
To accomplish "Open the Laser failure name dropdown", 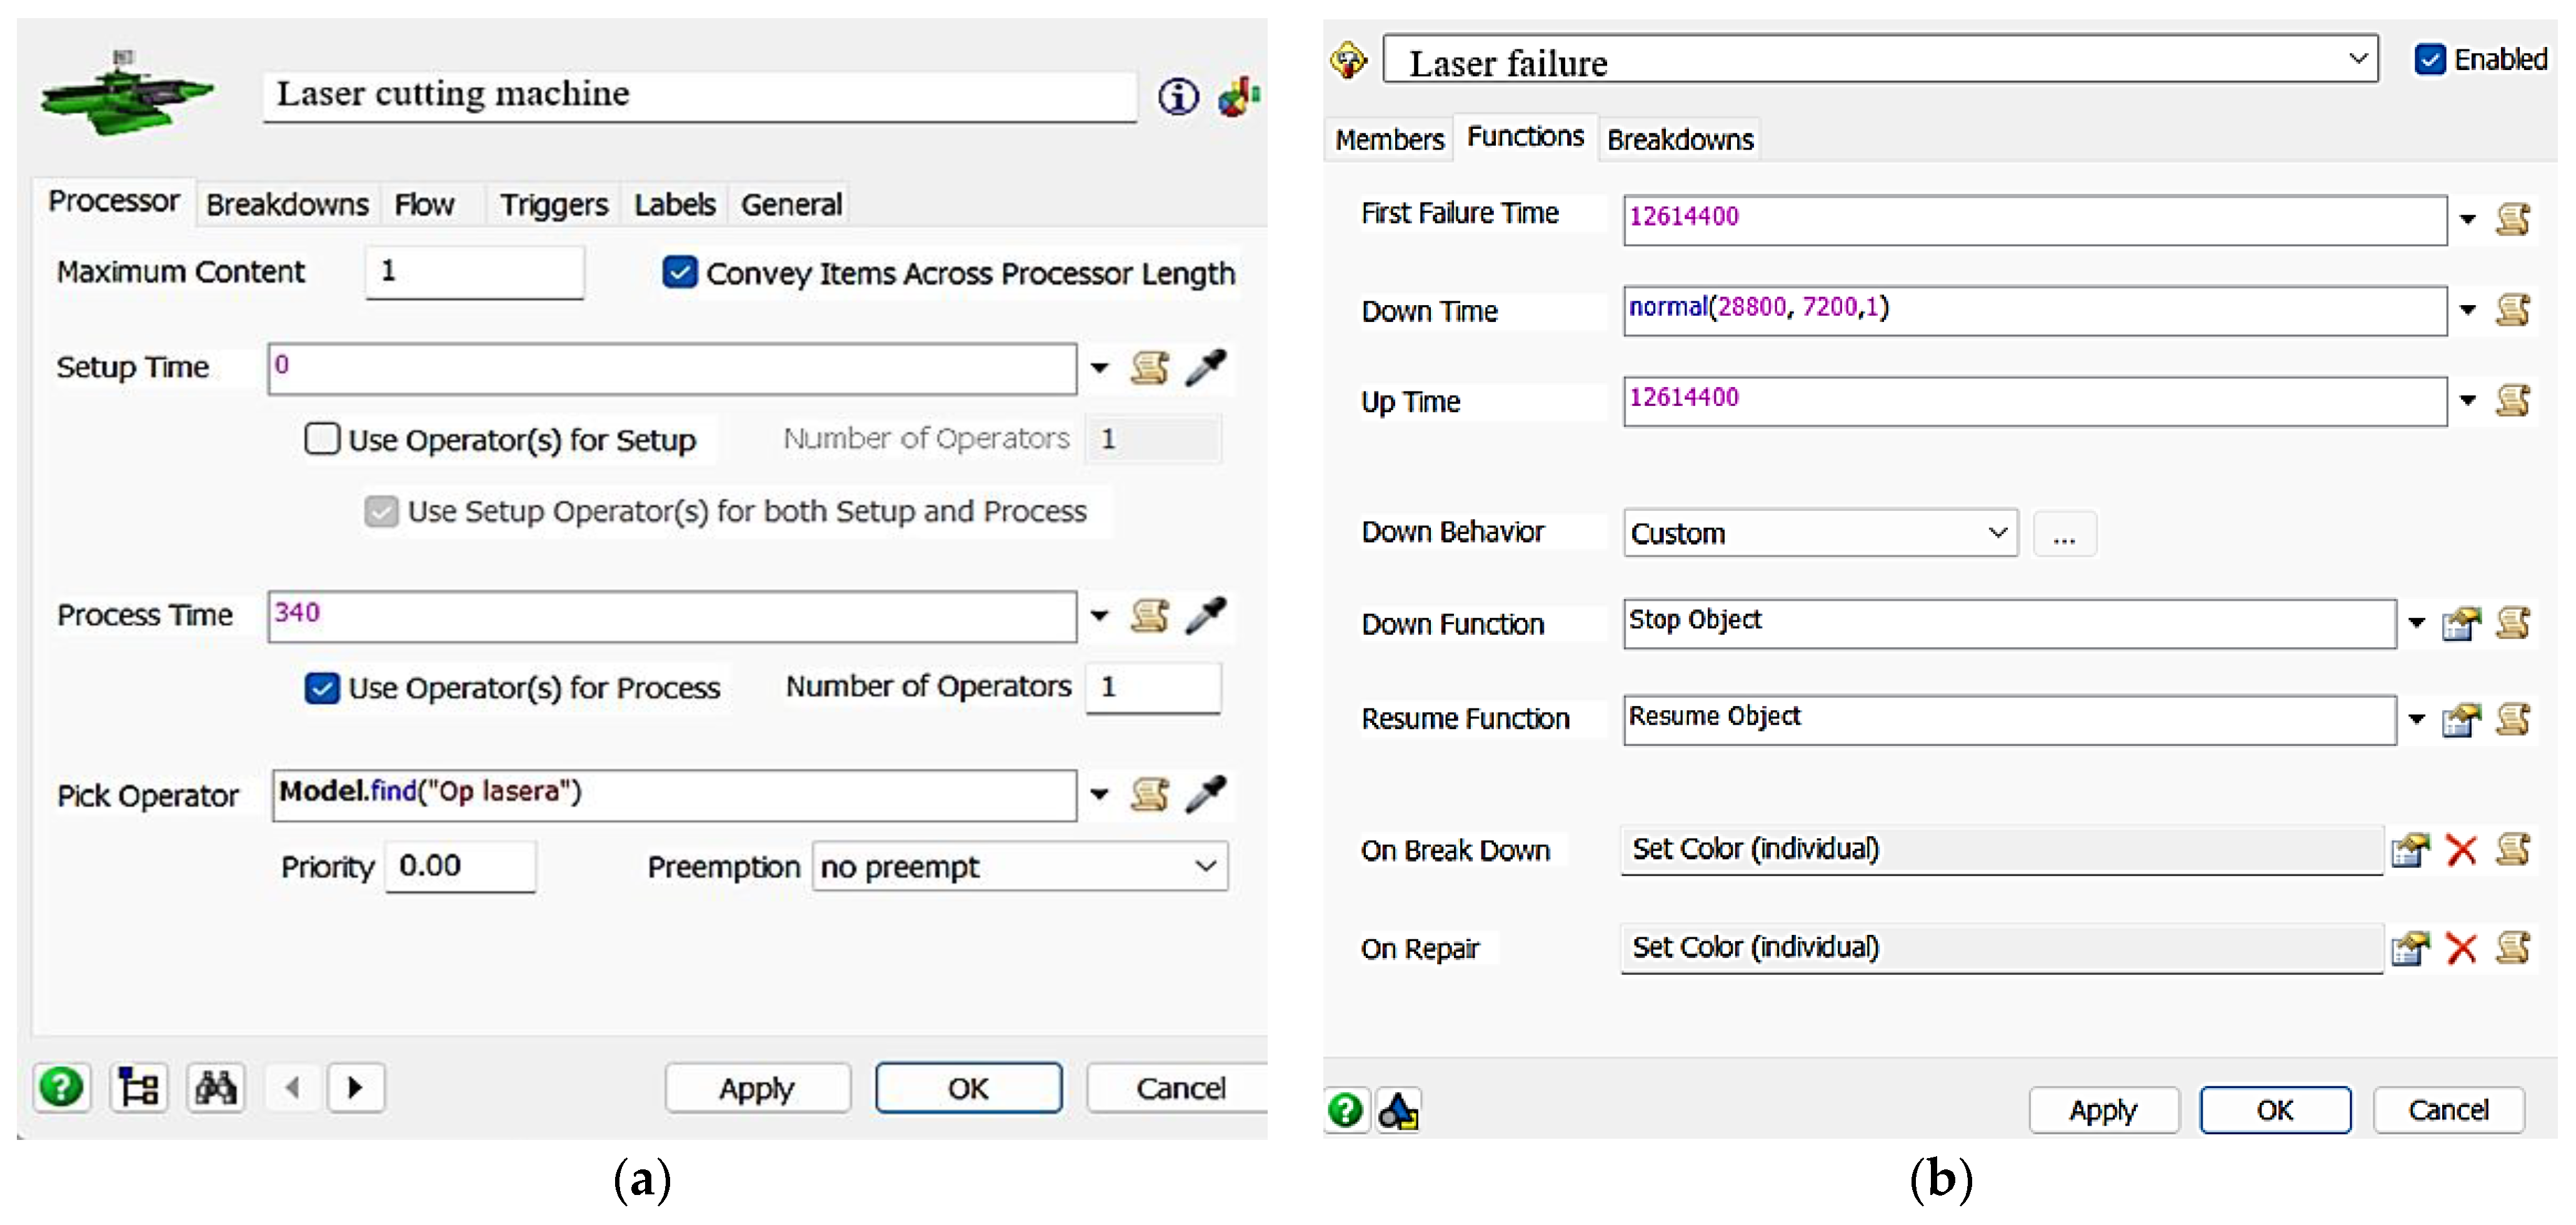I will point(2357,59).
